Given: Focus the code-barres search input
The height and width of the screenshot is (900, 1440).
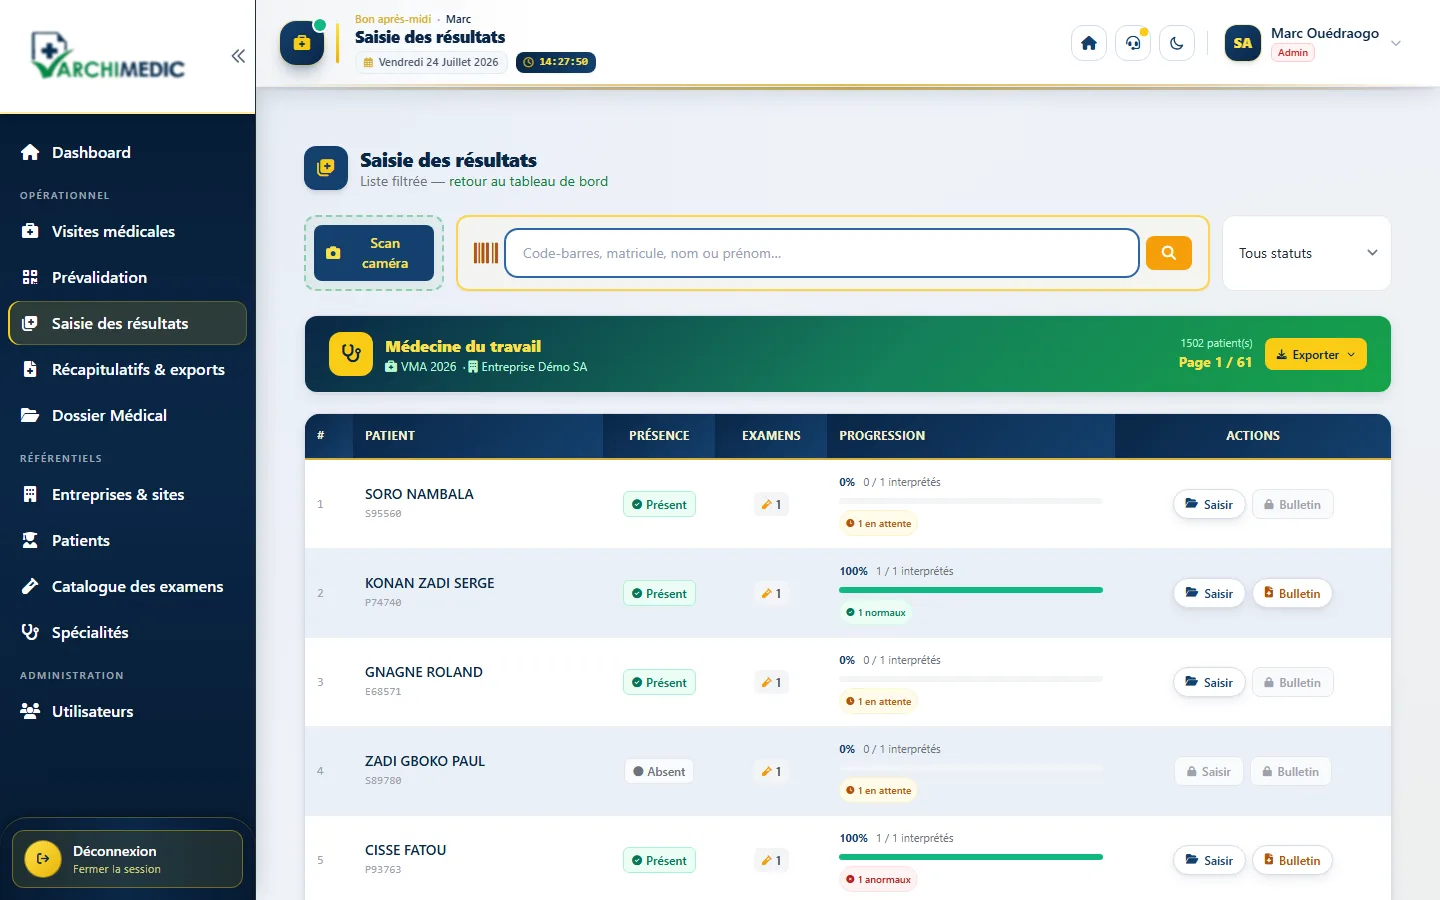Looking at the screenshot, I should (822, 253).
